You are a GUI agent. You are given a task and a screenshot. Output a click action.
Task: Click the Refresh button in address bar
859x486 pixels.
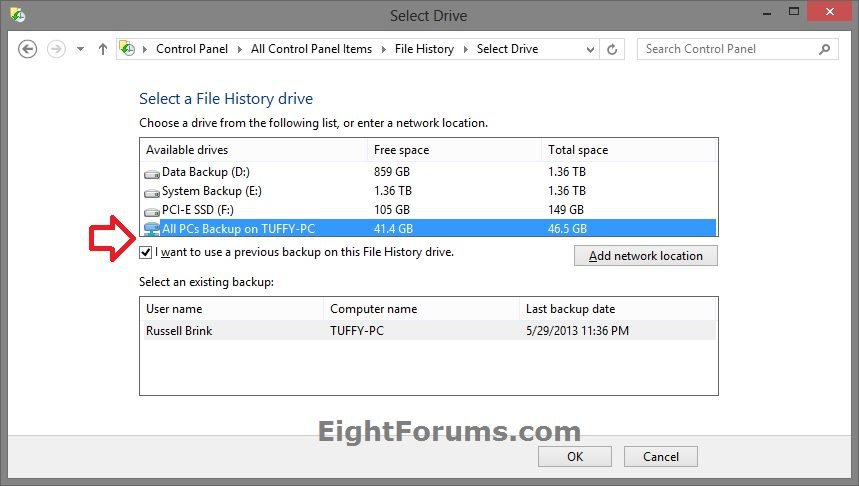(612, 49)
